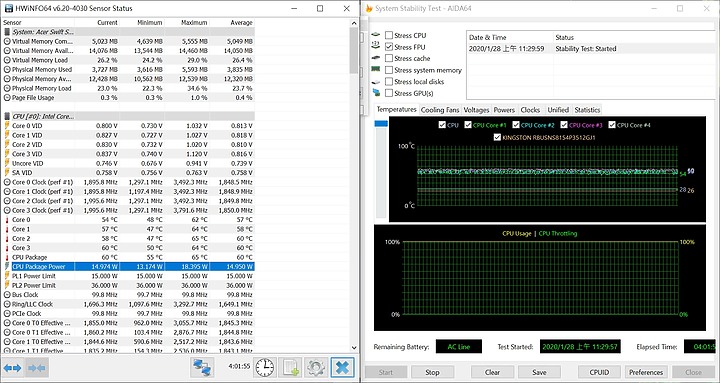Click the Stress local disks drive icon
Screen dimensions: 720x383
tap(376, 82)
